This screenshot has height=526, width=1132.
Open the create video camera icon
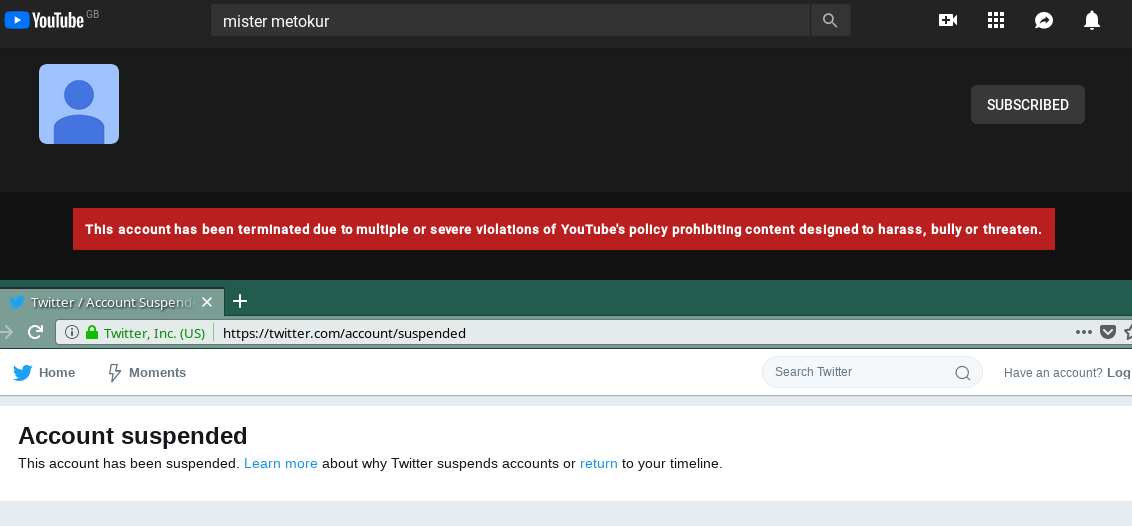[x=947, y=20]
